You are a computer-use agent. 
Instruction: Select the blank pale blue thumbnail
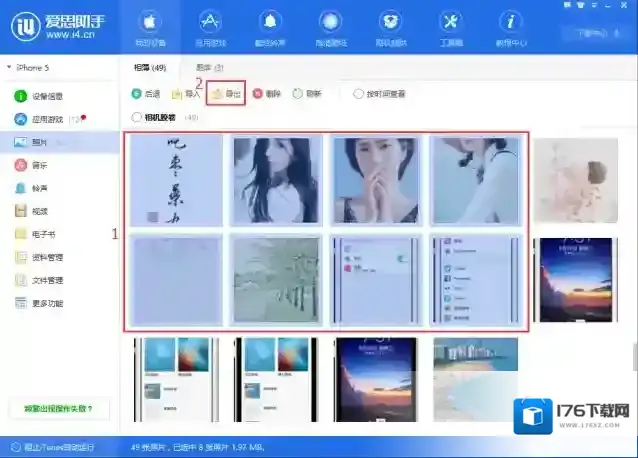[x=177, y=280]
